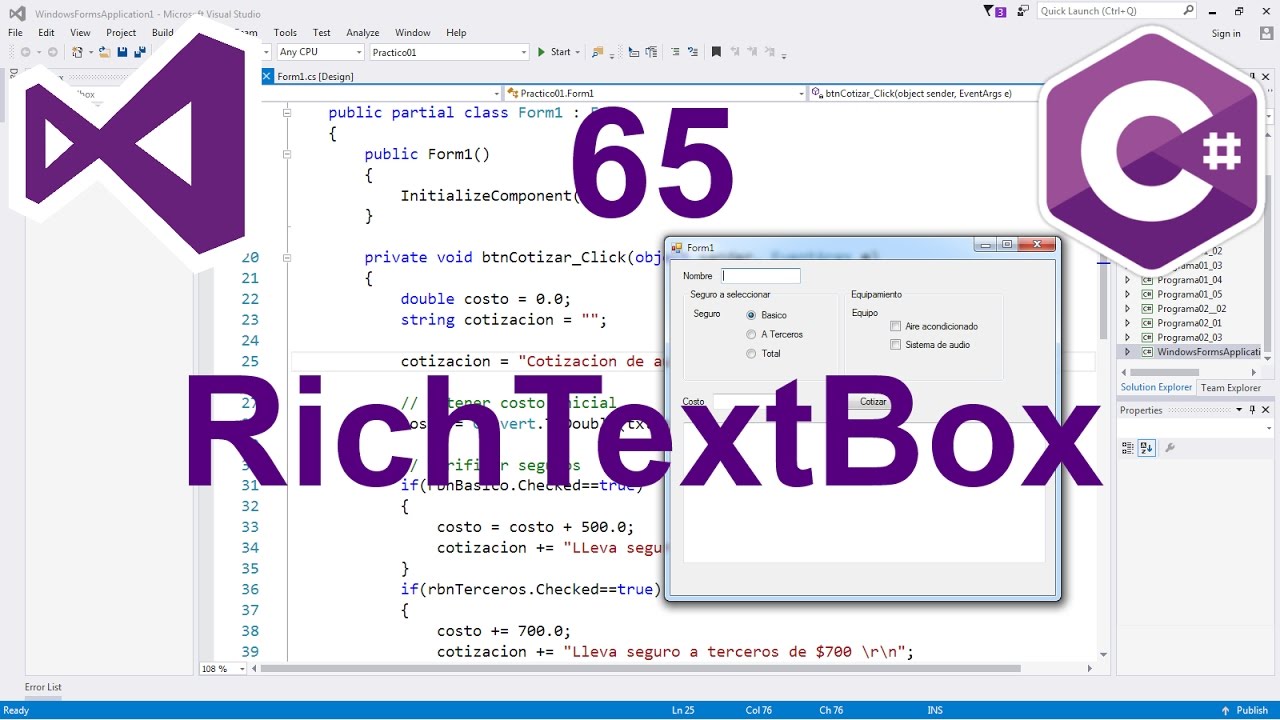Collapse the btnCotizar_Click method outline toggle
This screenshot has width=1280, height=720.
(287, 257)
